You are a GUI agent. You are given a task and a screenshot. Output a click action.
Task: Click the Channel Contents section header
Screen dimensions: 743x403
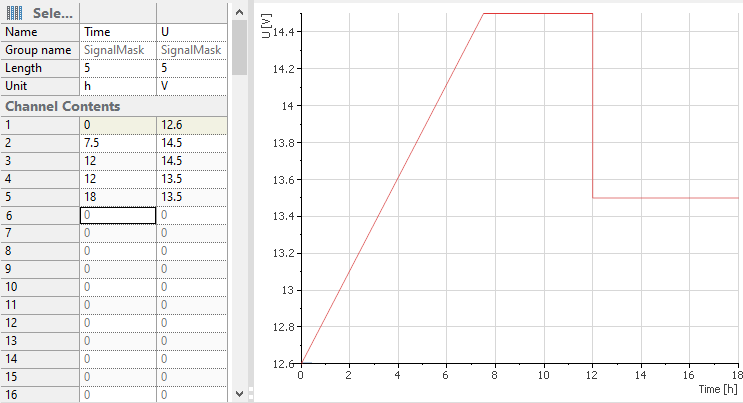(x=63, y=106)
